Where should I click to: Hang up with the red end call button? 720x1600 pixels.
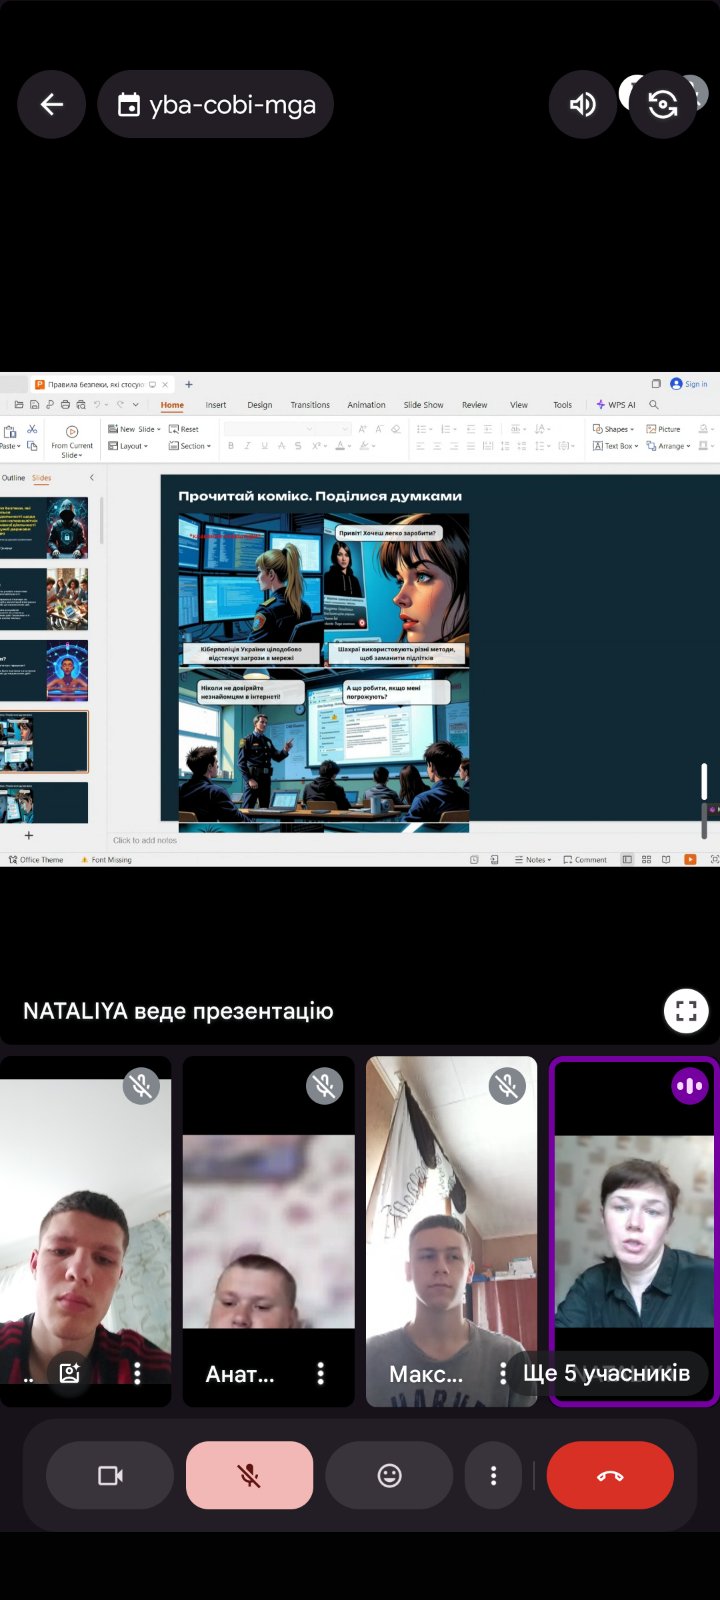[x=610, y=1475]
